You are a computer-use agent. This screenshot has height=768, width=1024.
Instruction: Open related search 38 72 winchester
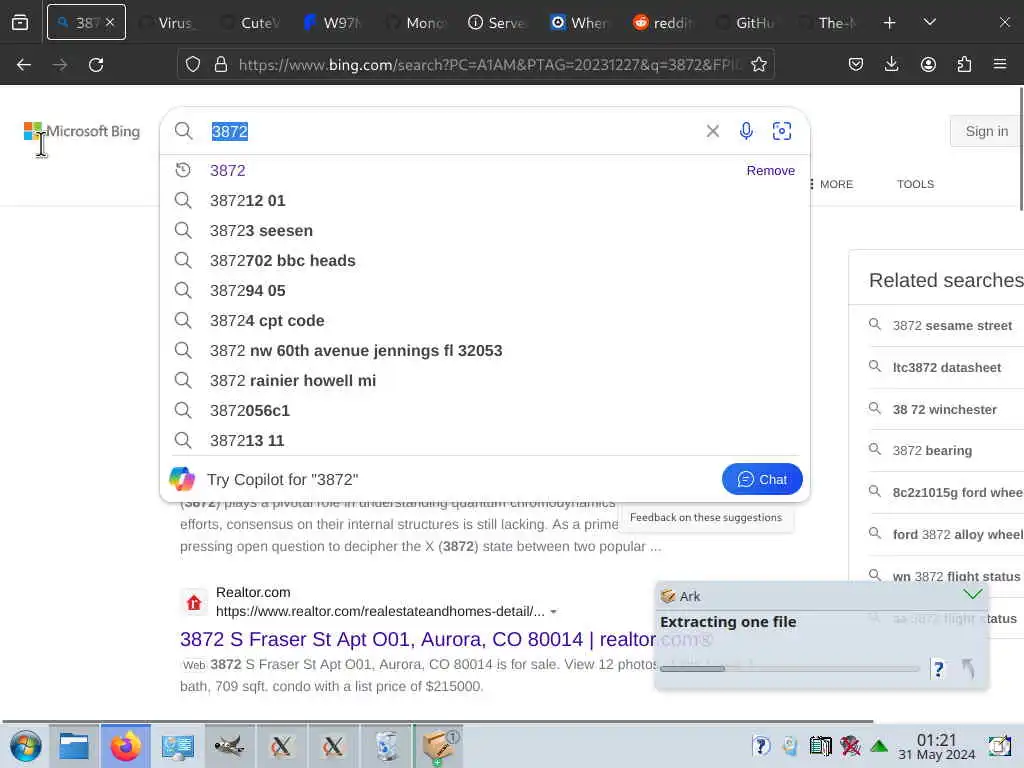[944, 409]
